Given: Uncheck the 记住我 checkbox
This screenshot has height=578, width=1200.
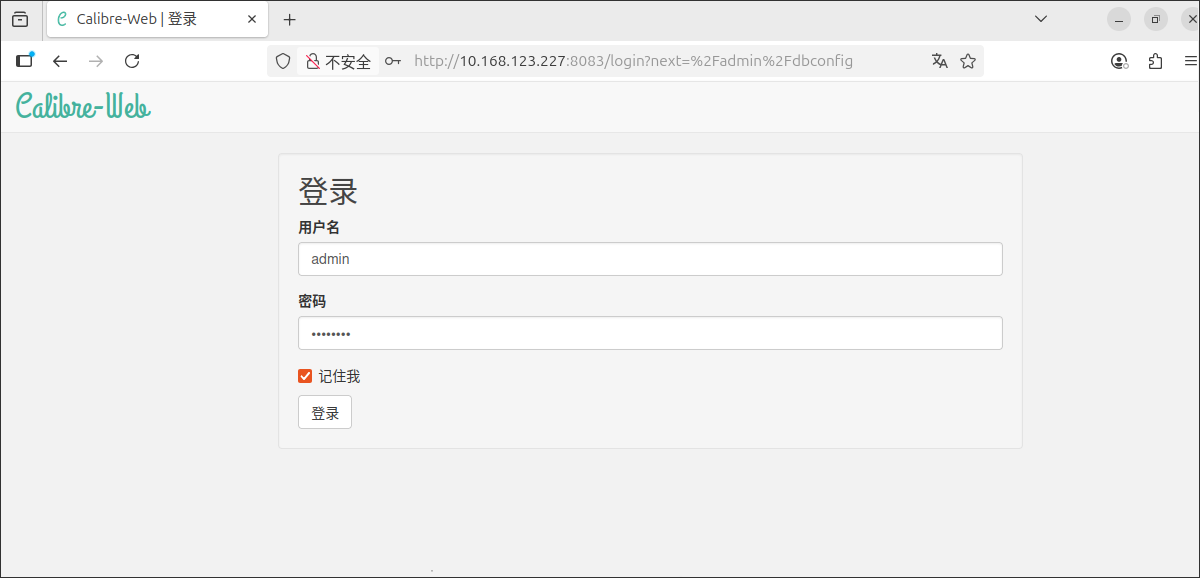Looking at the screenshot, I should [306, 376].
